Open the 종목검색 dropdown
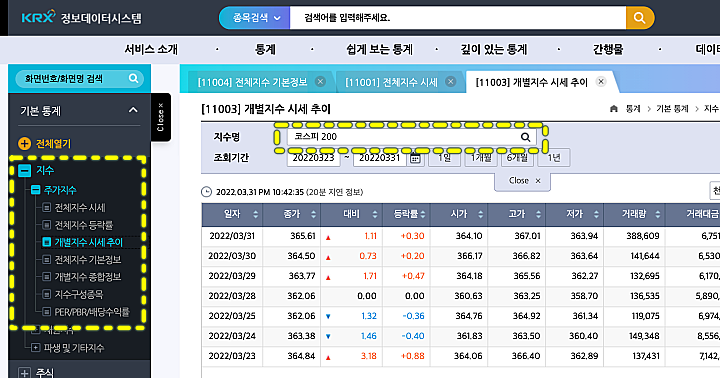 (255, 18)
